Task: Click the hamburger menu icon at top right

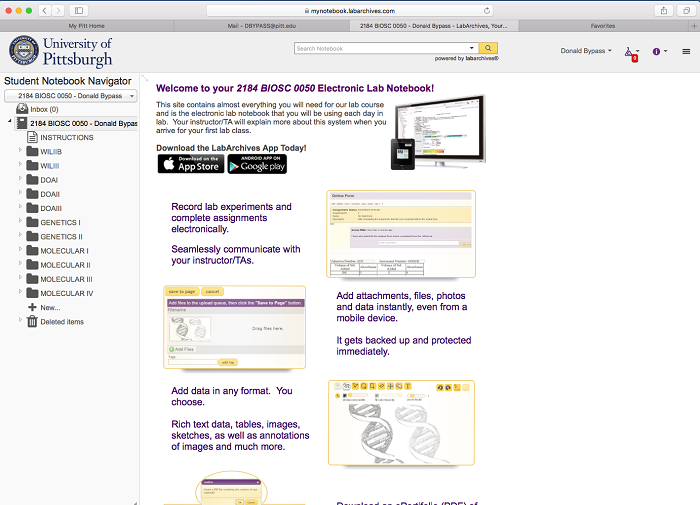Action: (686, 51)
